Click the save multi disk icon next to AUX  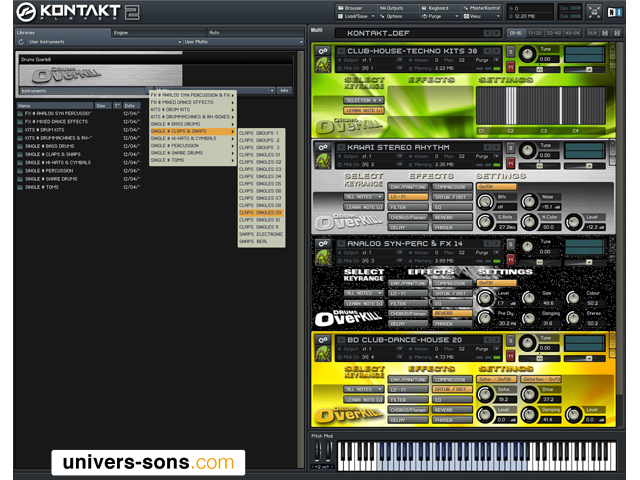coord(605,33)
